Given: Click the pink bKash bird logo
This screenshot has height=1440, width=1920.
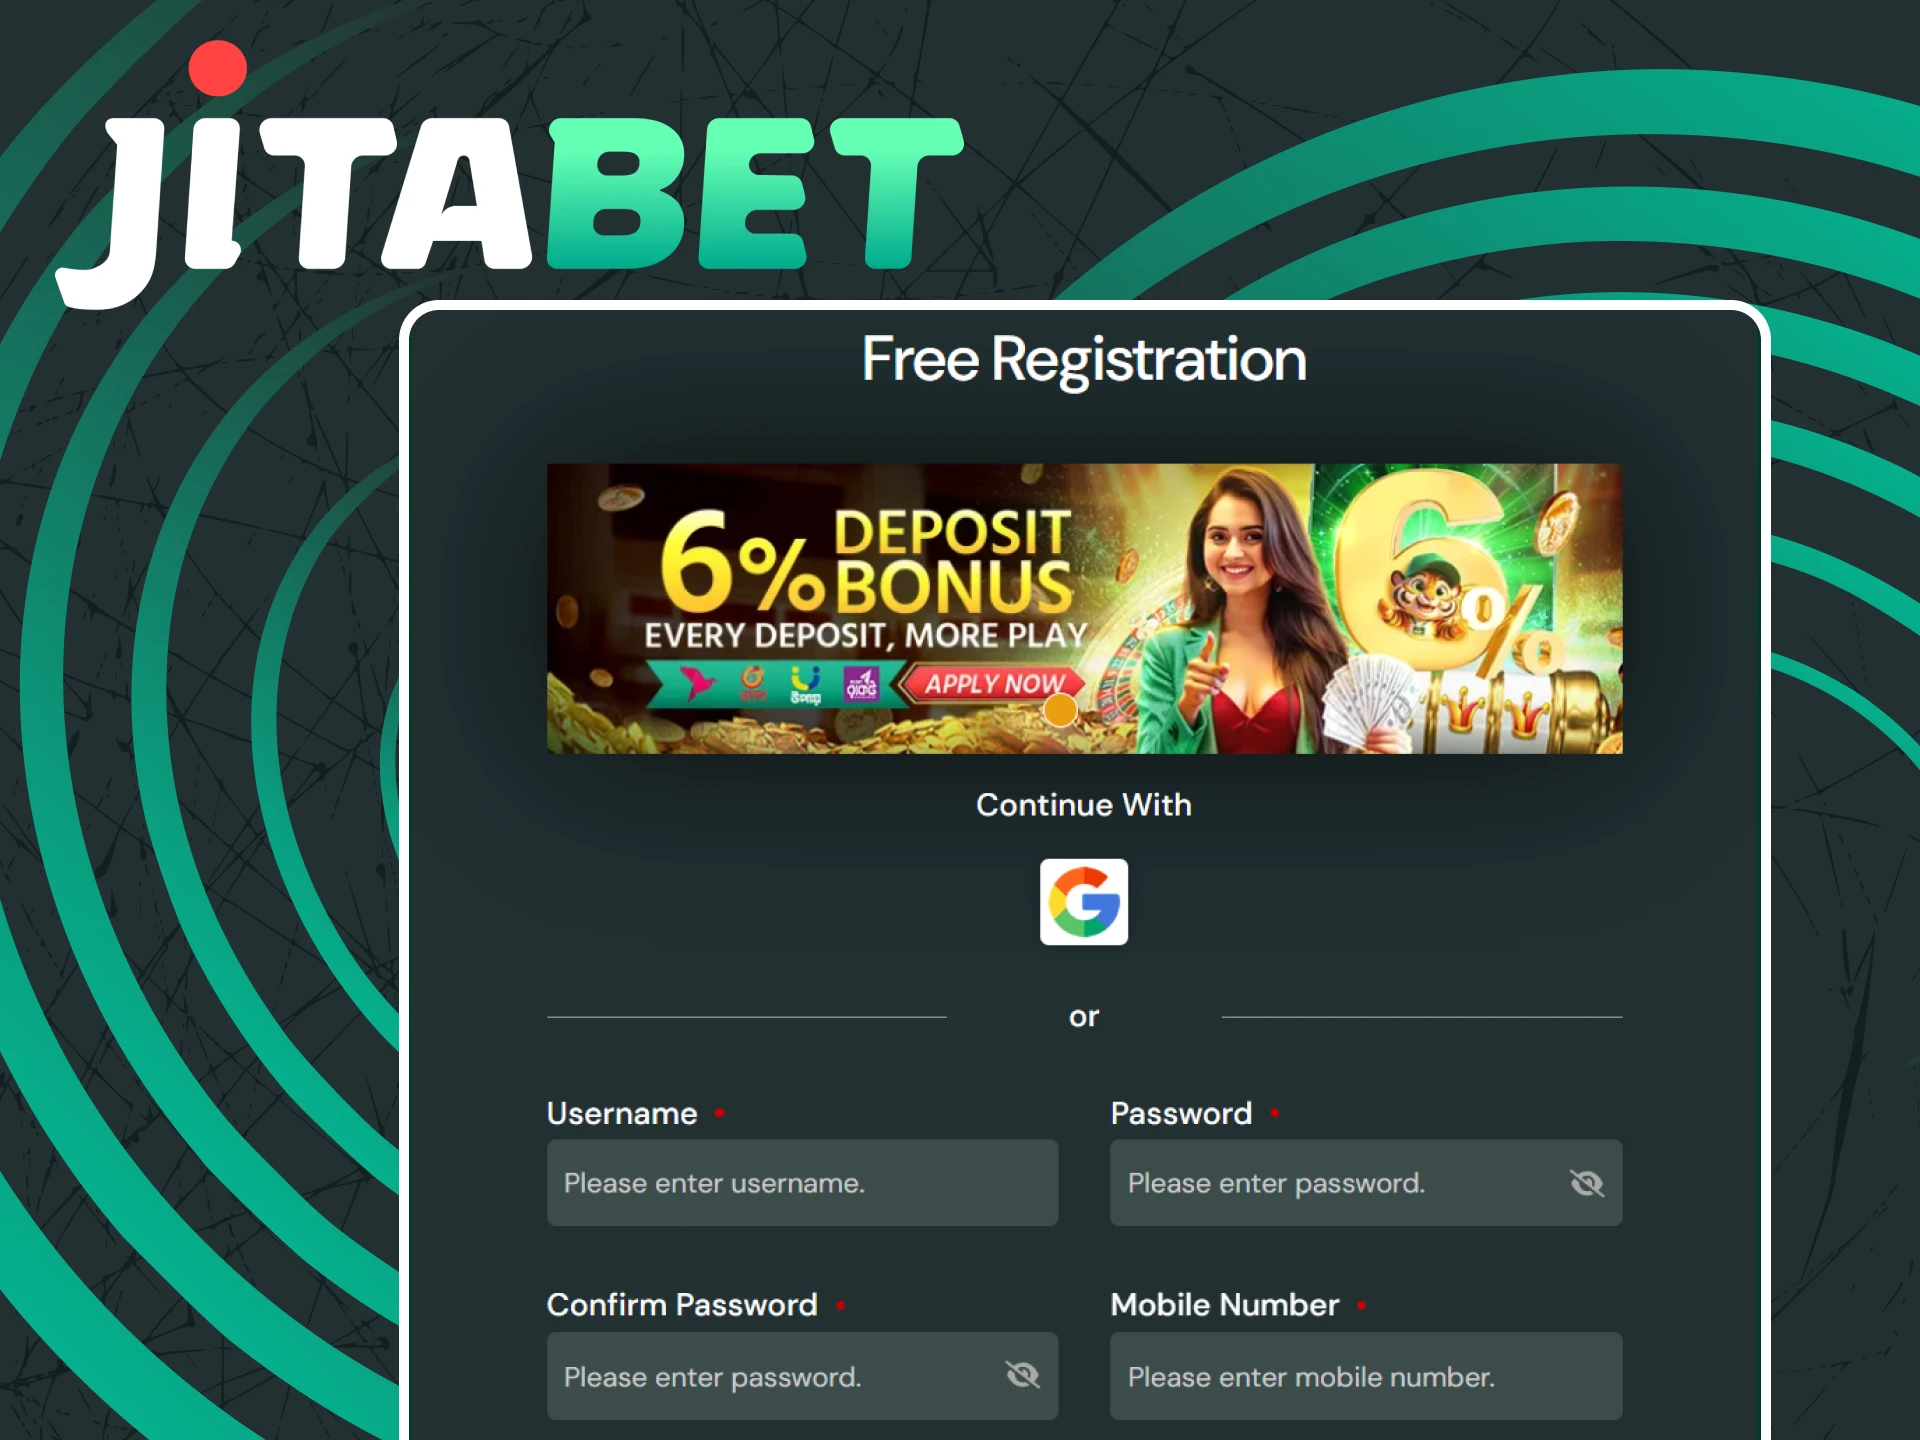Looking at the screenshot, I should coord(698,683).
